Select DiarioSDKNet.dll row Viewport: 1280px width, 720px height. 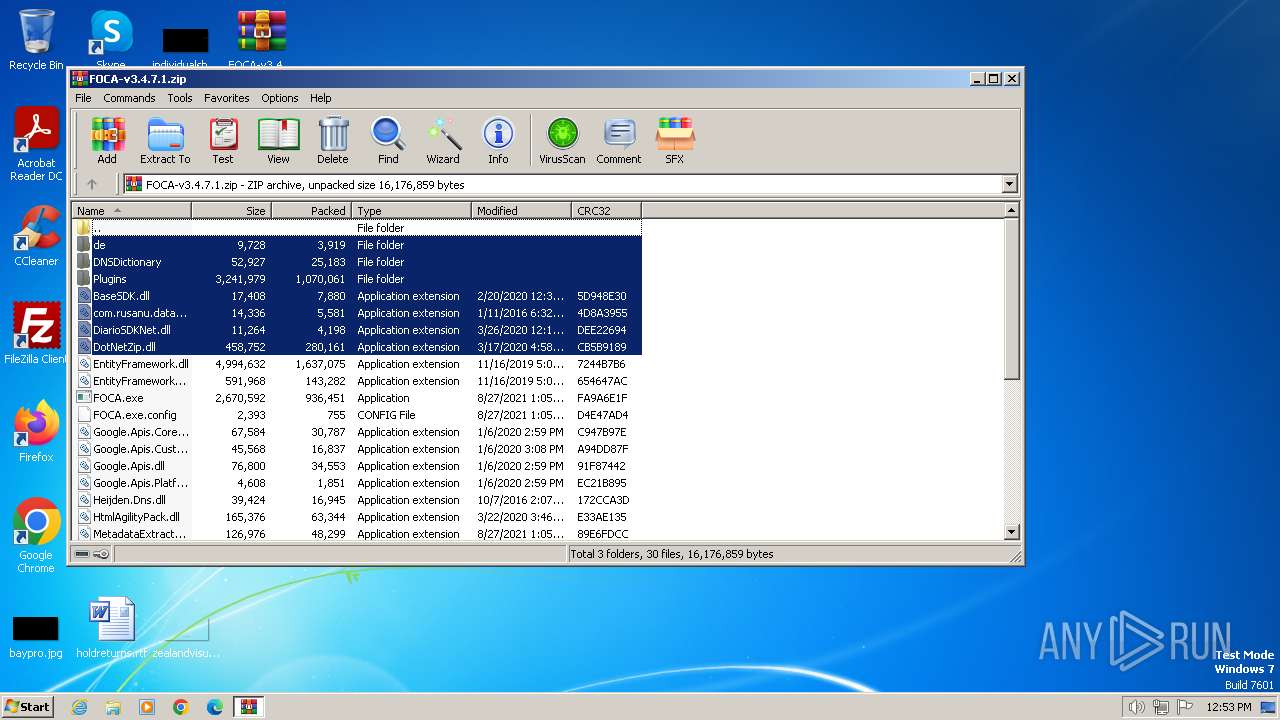click(357, 330)
